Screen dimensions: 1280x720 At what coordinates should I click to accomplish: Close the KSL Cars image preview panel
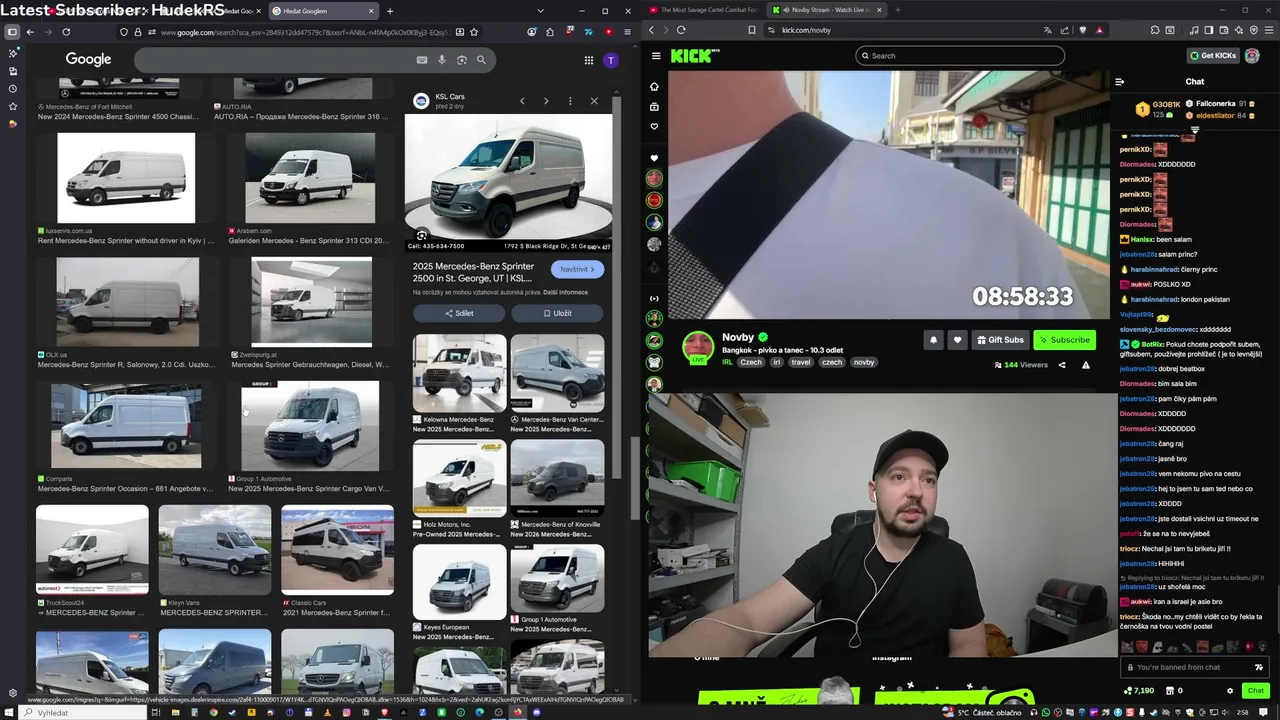point(594,101)
